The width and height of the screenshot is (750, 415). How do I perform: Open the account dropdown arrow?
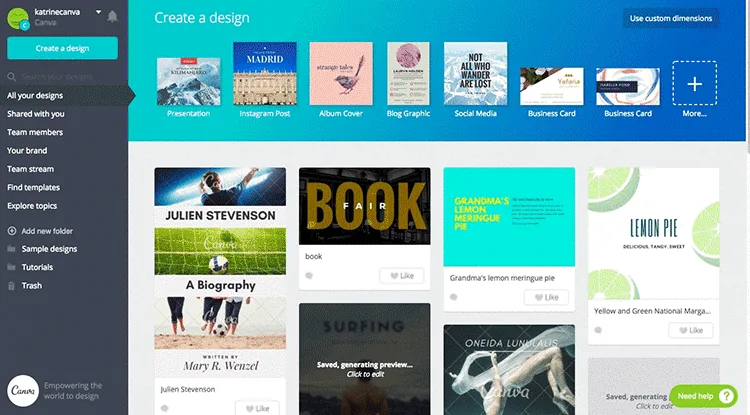tap(98, 12)
